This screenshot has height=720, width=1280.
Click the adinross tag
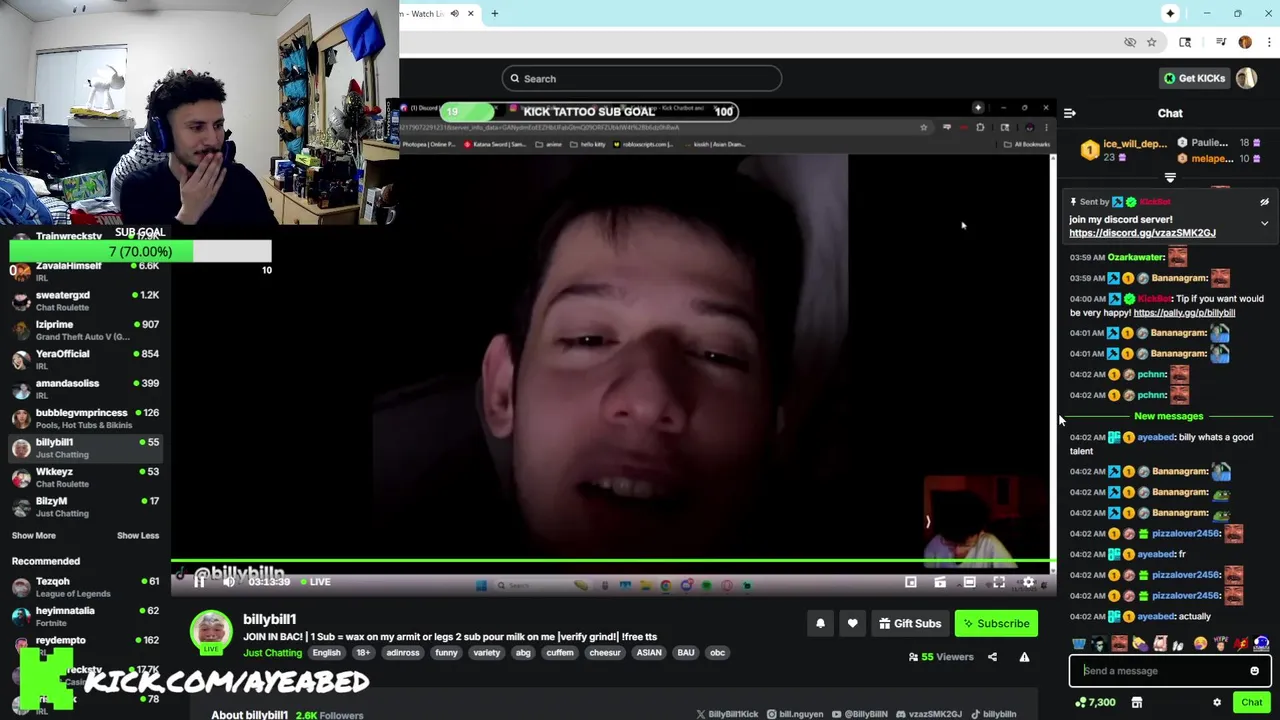pos(403,653)
